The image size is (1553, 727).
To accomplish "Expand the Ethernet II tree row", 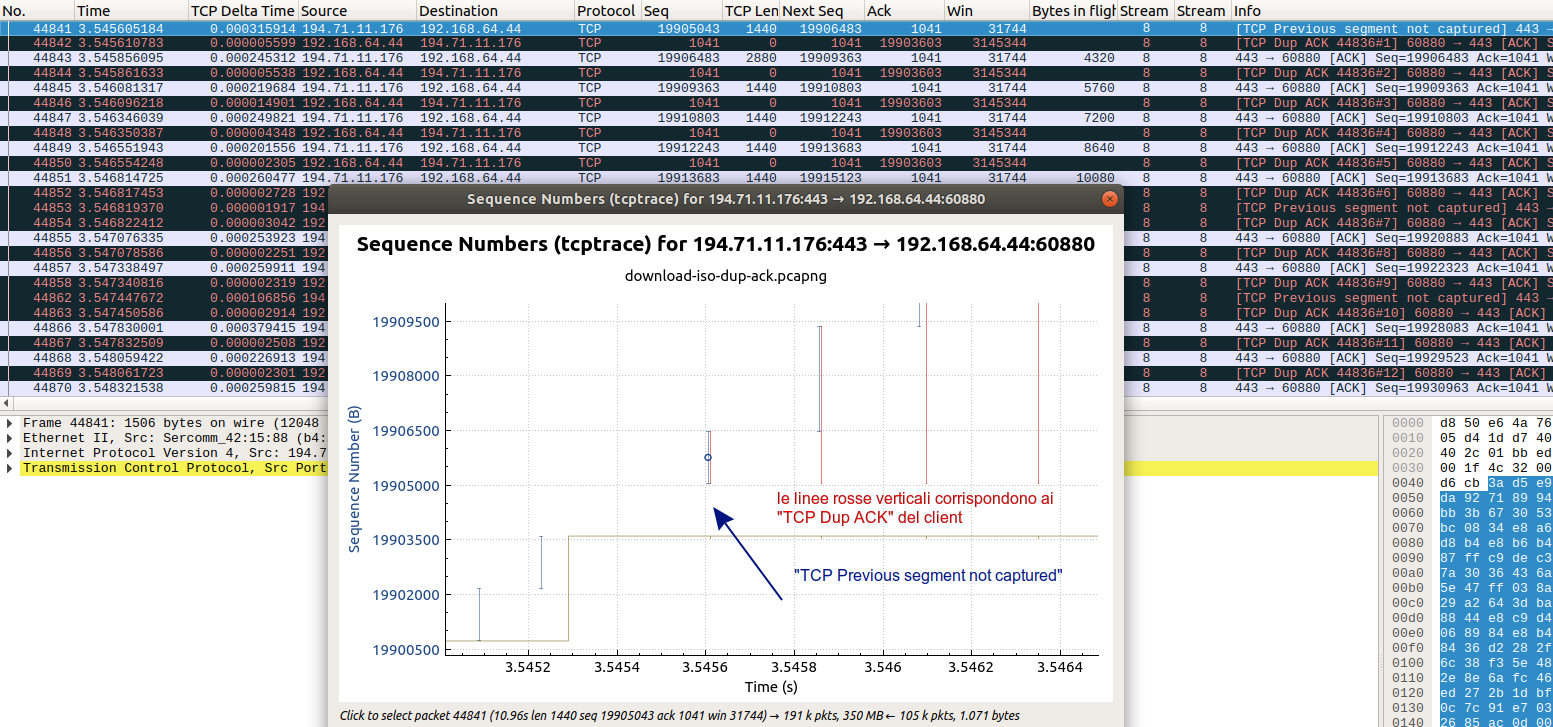I will click(10, 438).
